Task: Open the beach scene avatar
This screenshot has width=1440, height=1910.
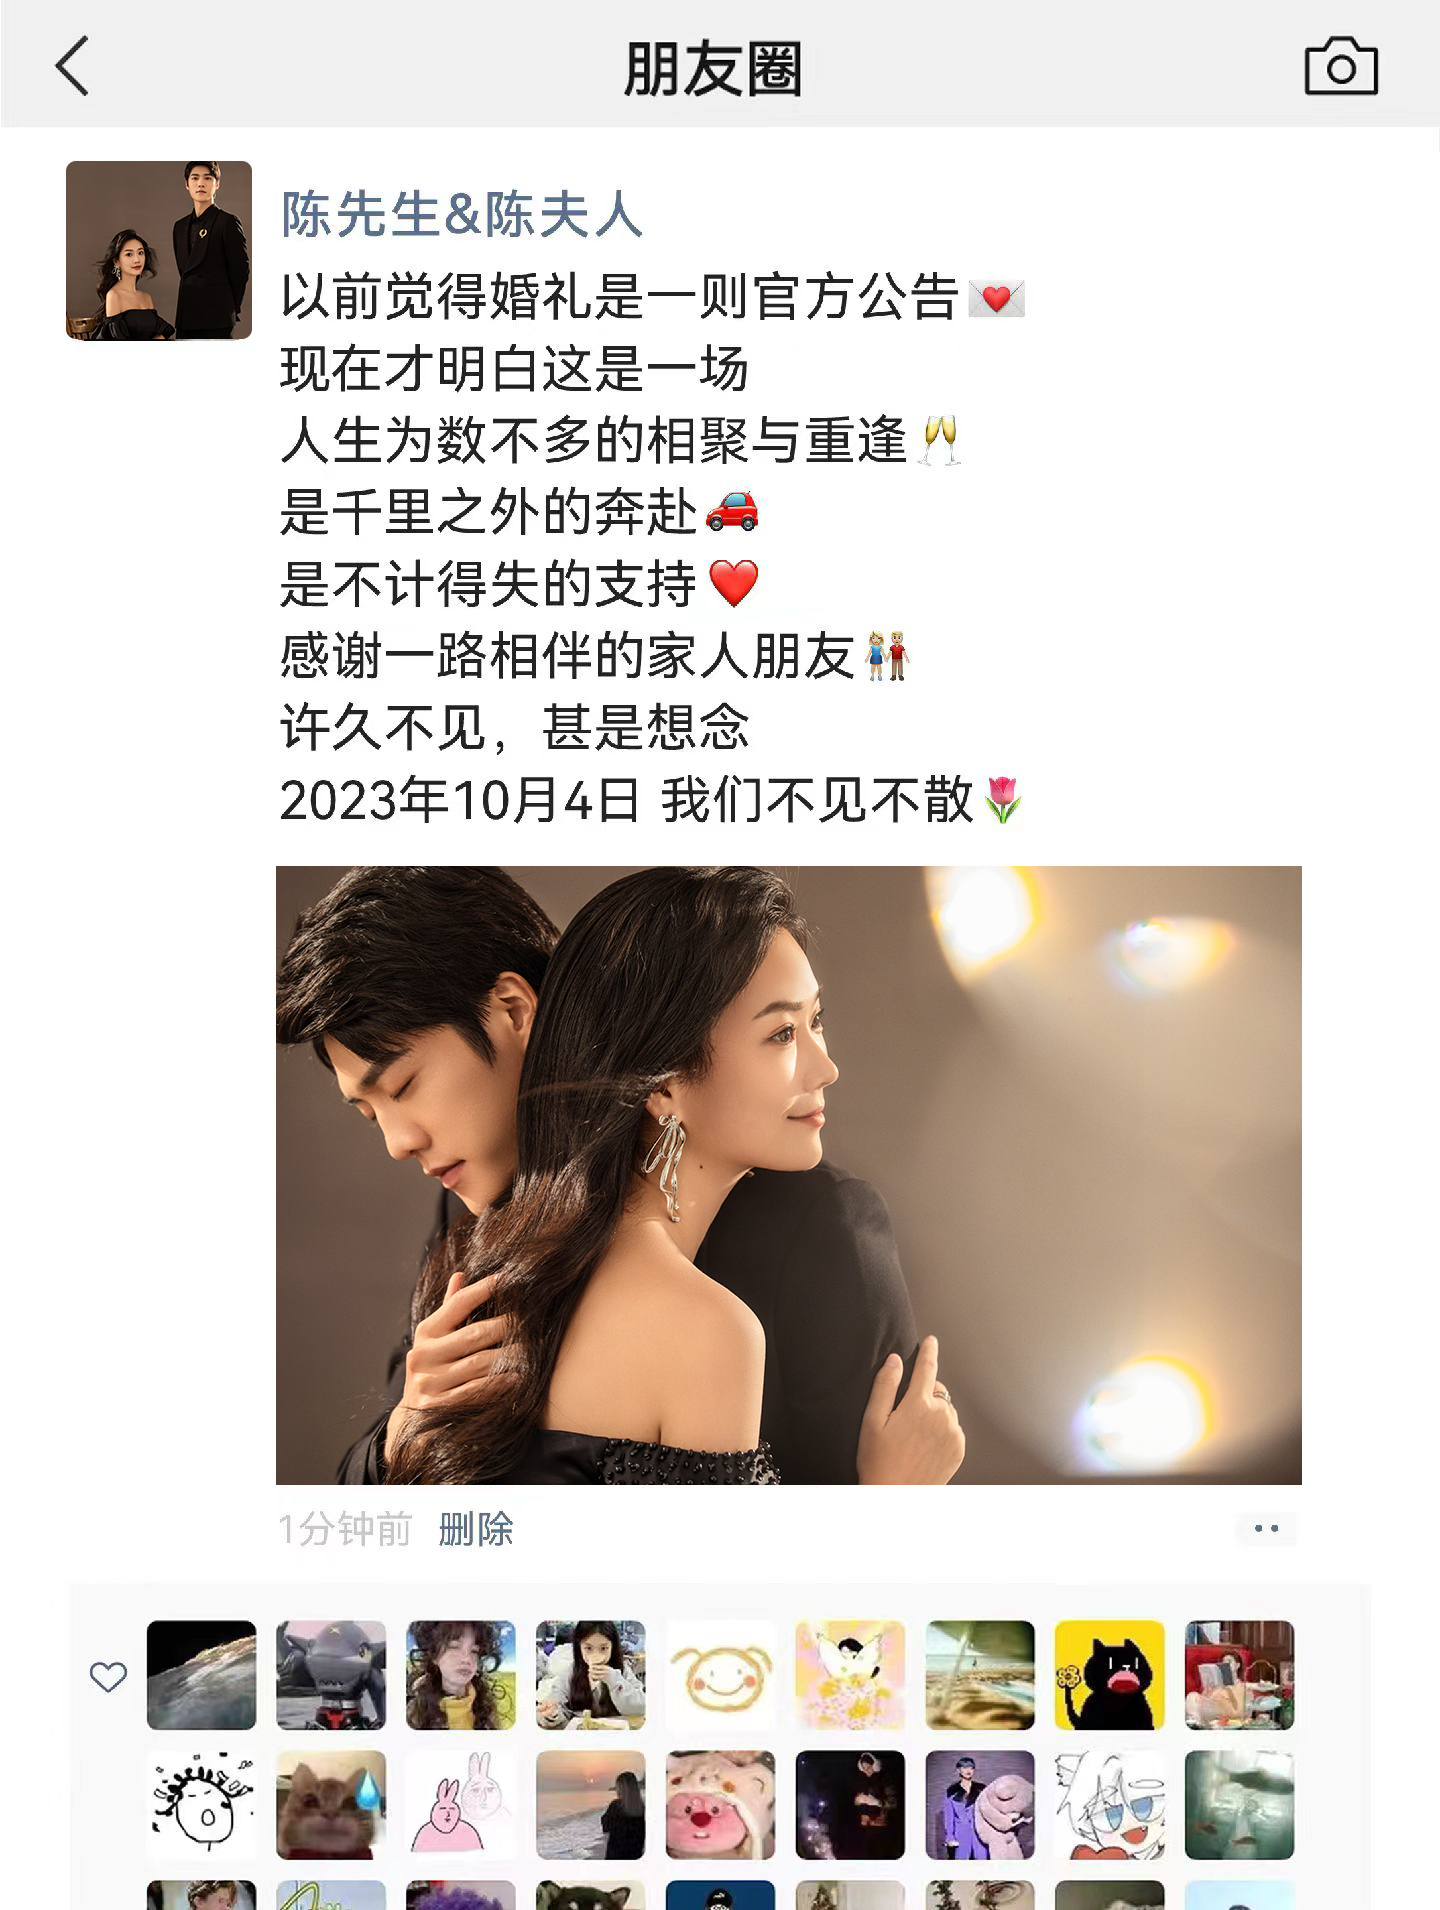Action: point(980,1675)
